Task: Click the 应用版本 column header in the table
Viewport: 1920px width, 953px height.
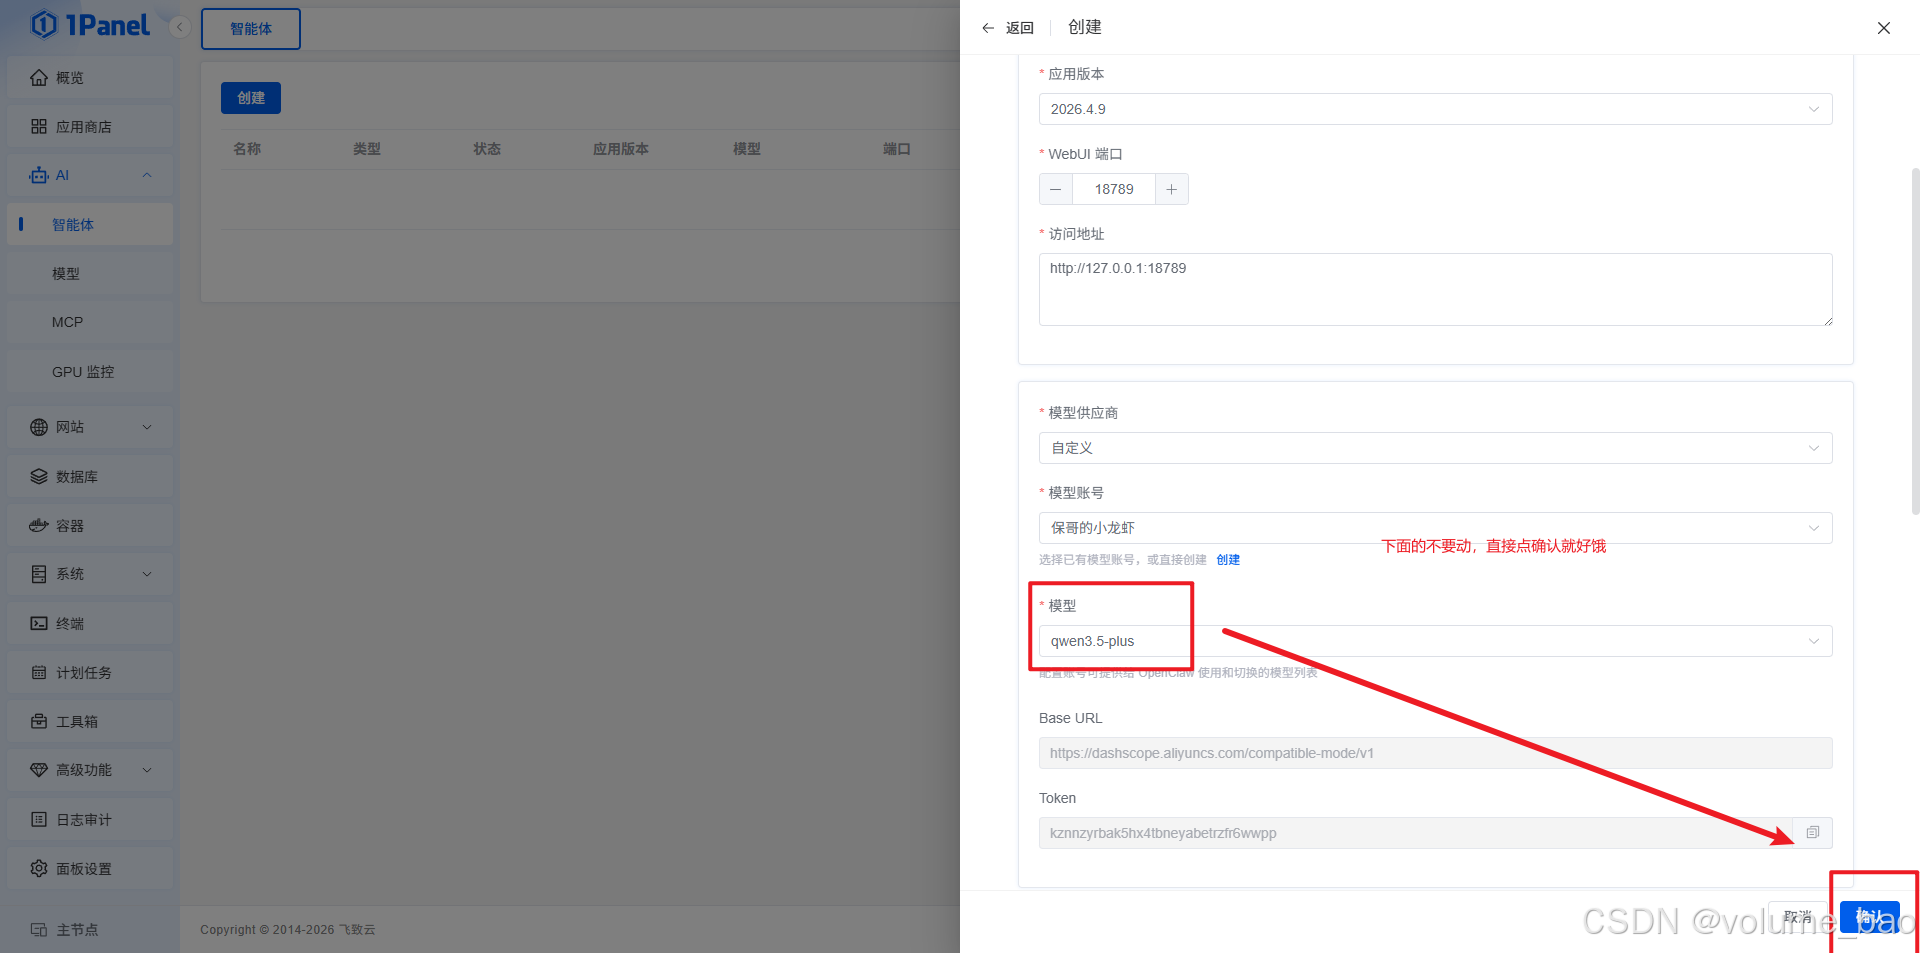Action: [621, 149]
